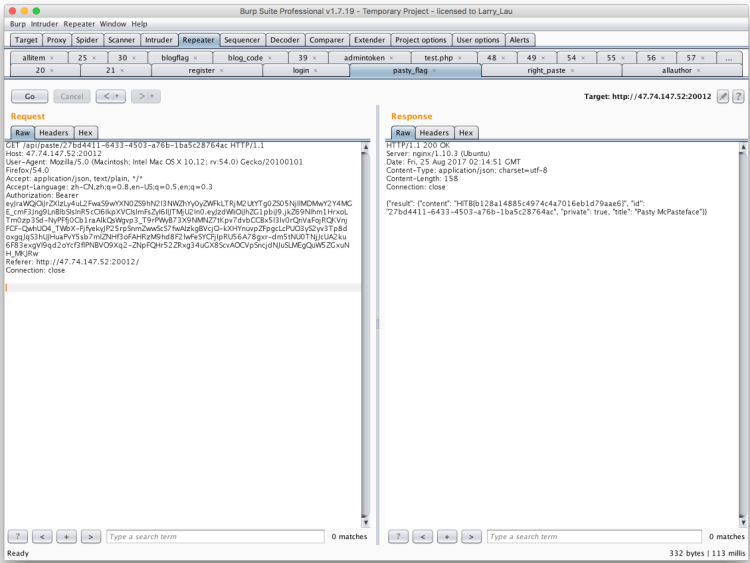
Task: Switch response view to Hex tab
Action: pos(465,132)
